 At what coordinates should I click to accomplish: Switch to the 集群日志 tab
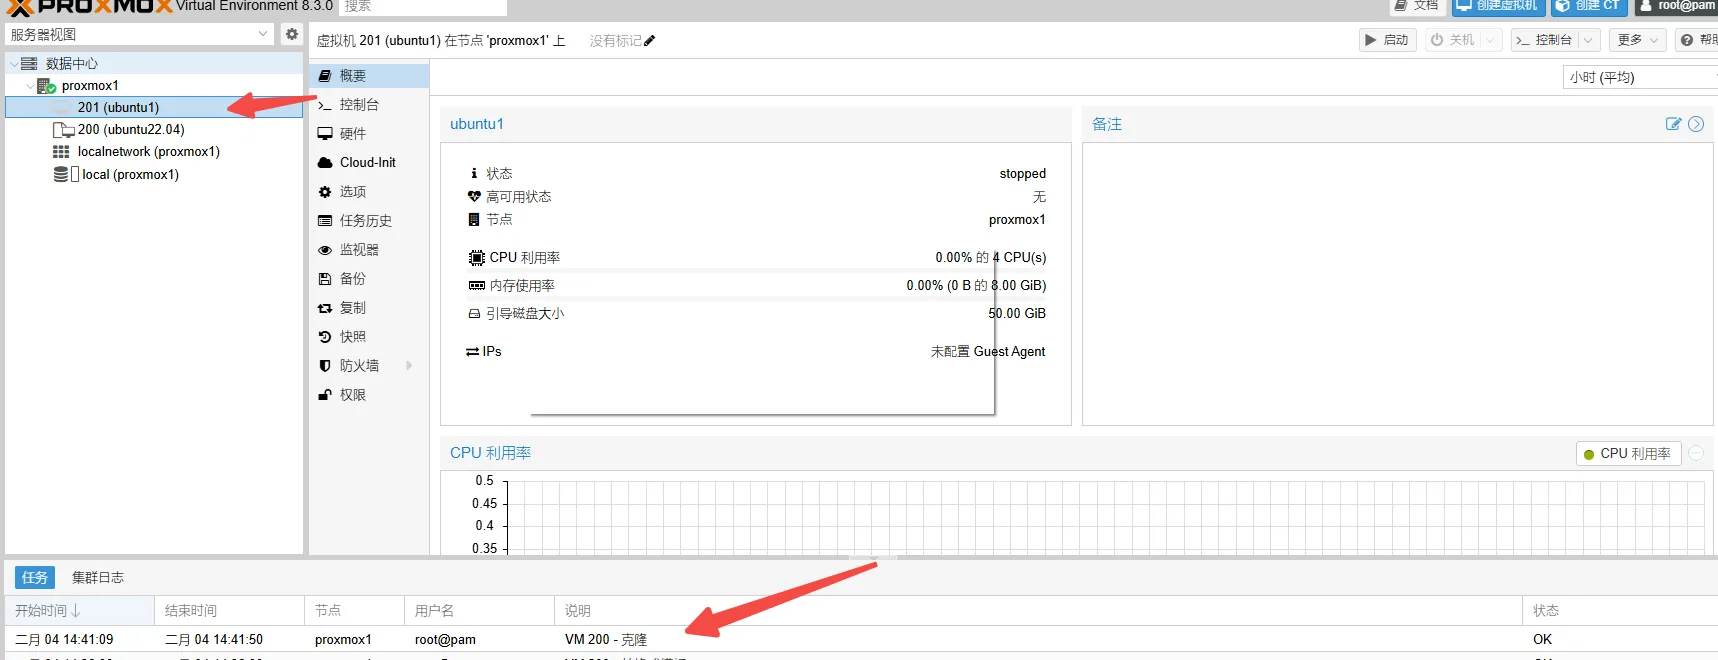click(x=98, y=578)
